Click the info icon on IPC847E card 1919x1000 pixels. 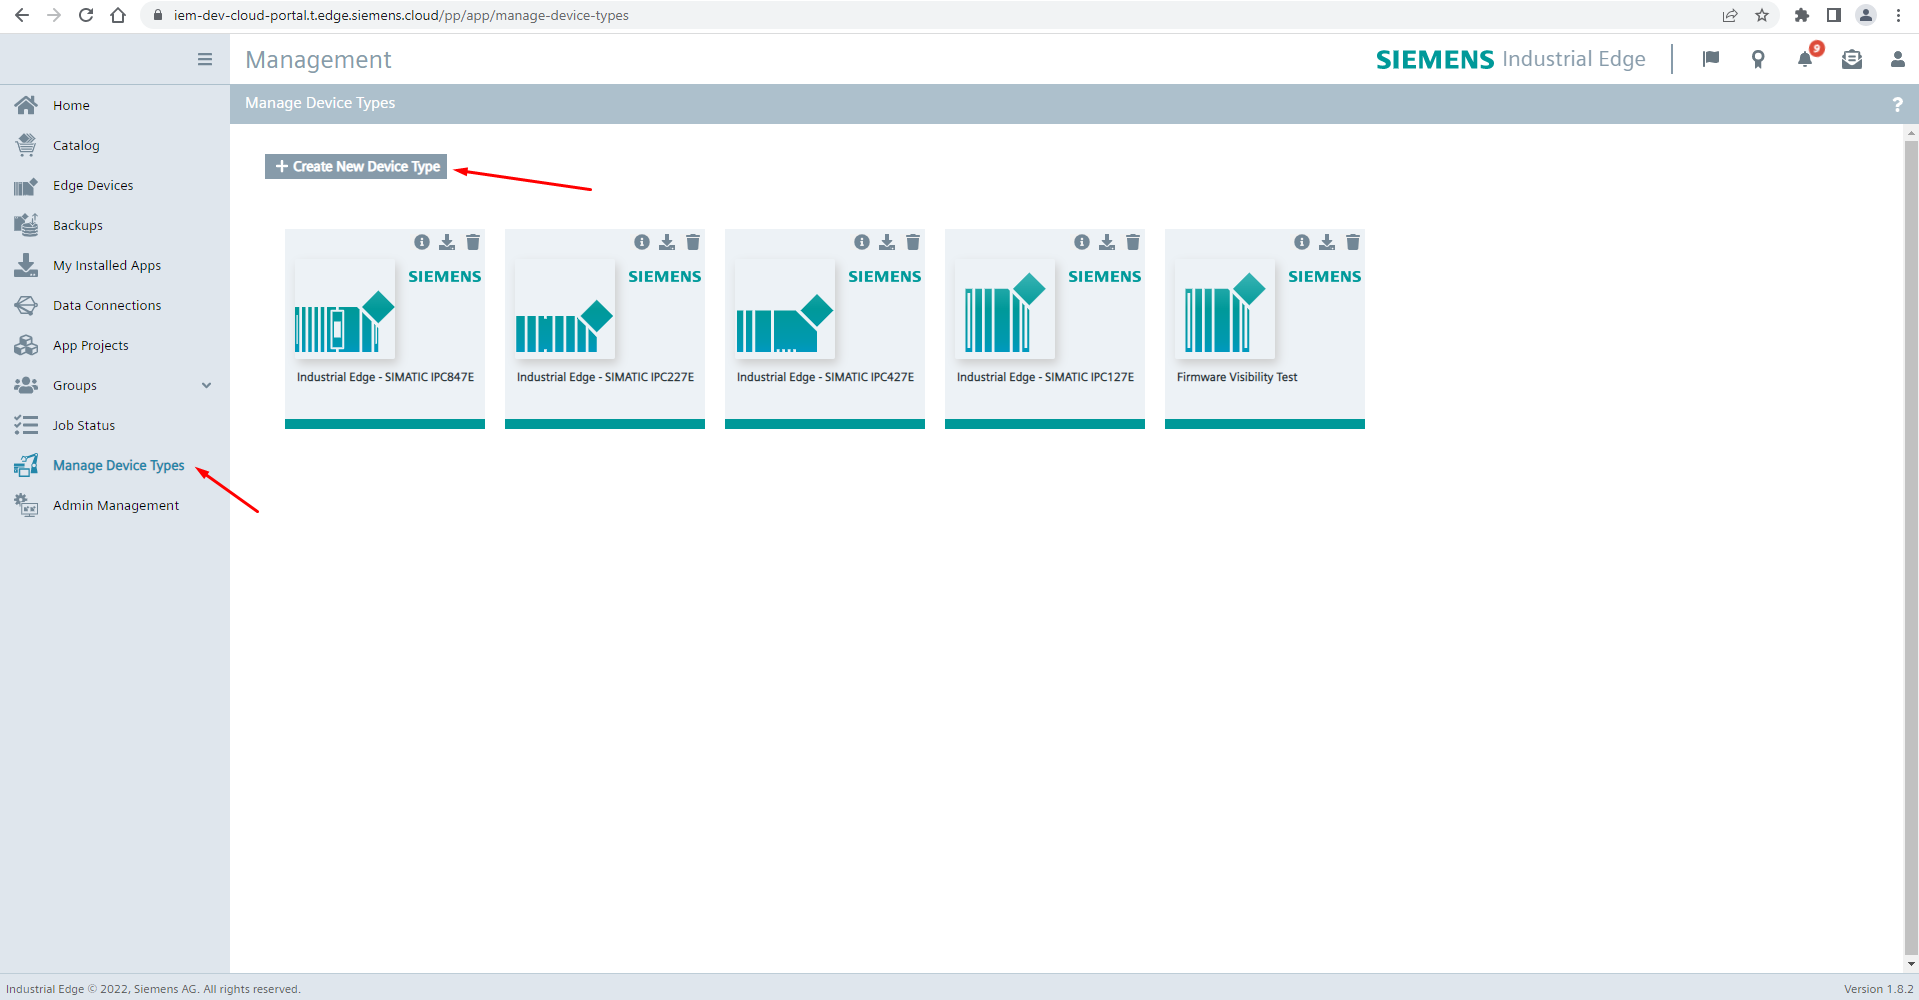pyautogui.click(x=422, y=242)
